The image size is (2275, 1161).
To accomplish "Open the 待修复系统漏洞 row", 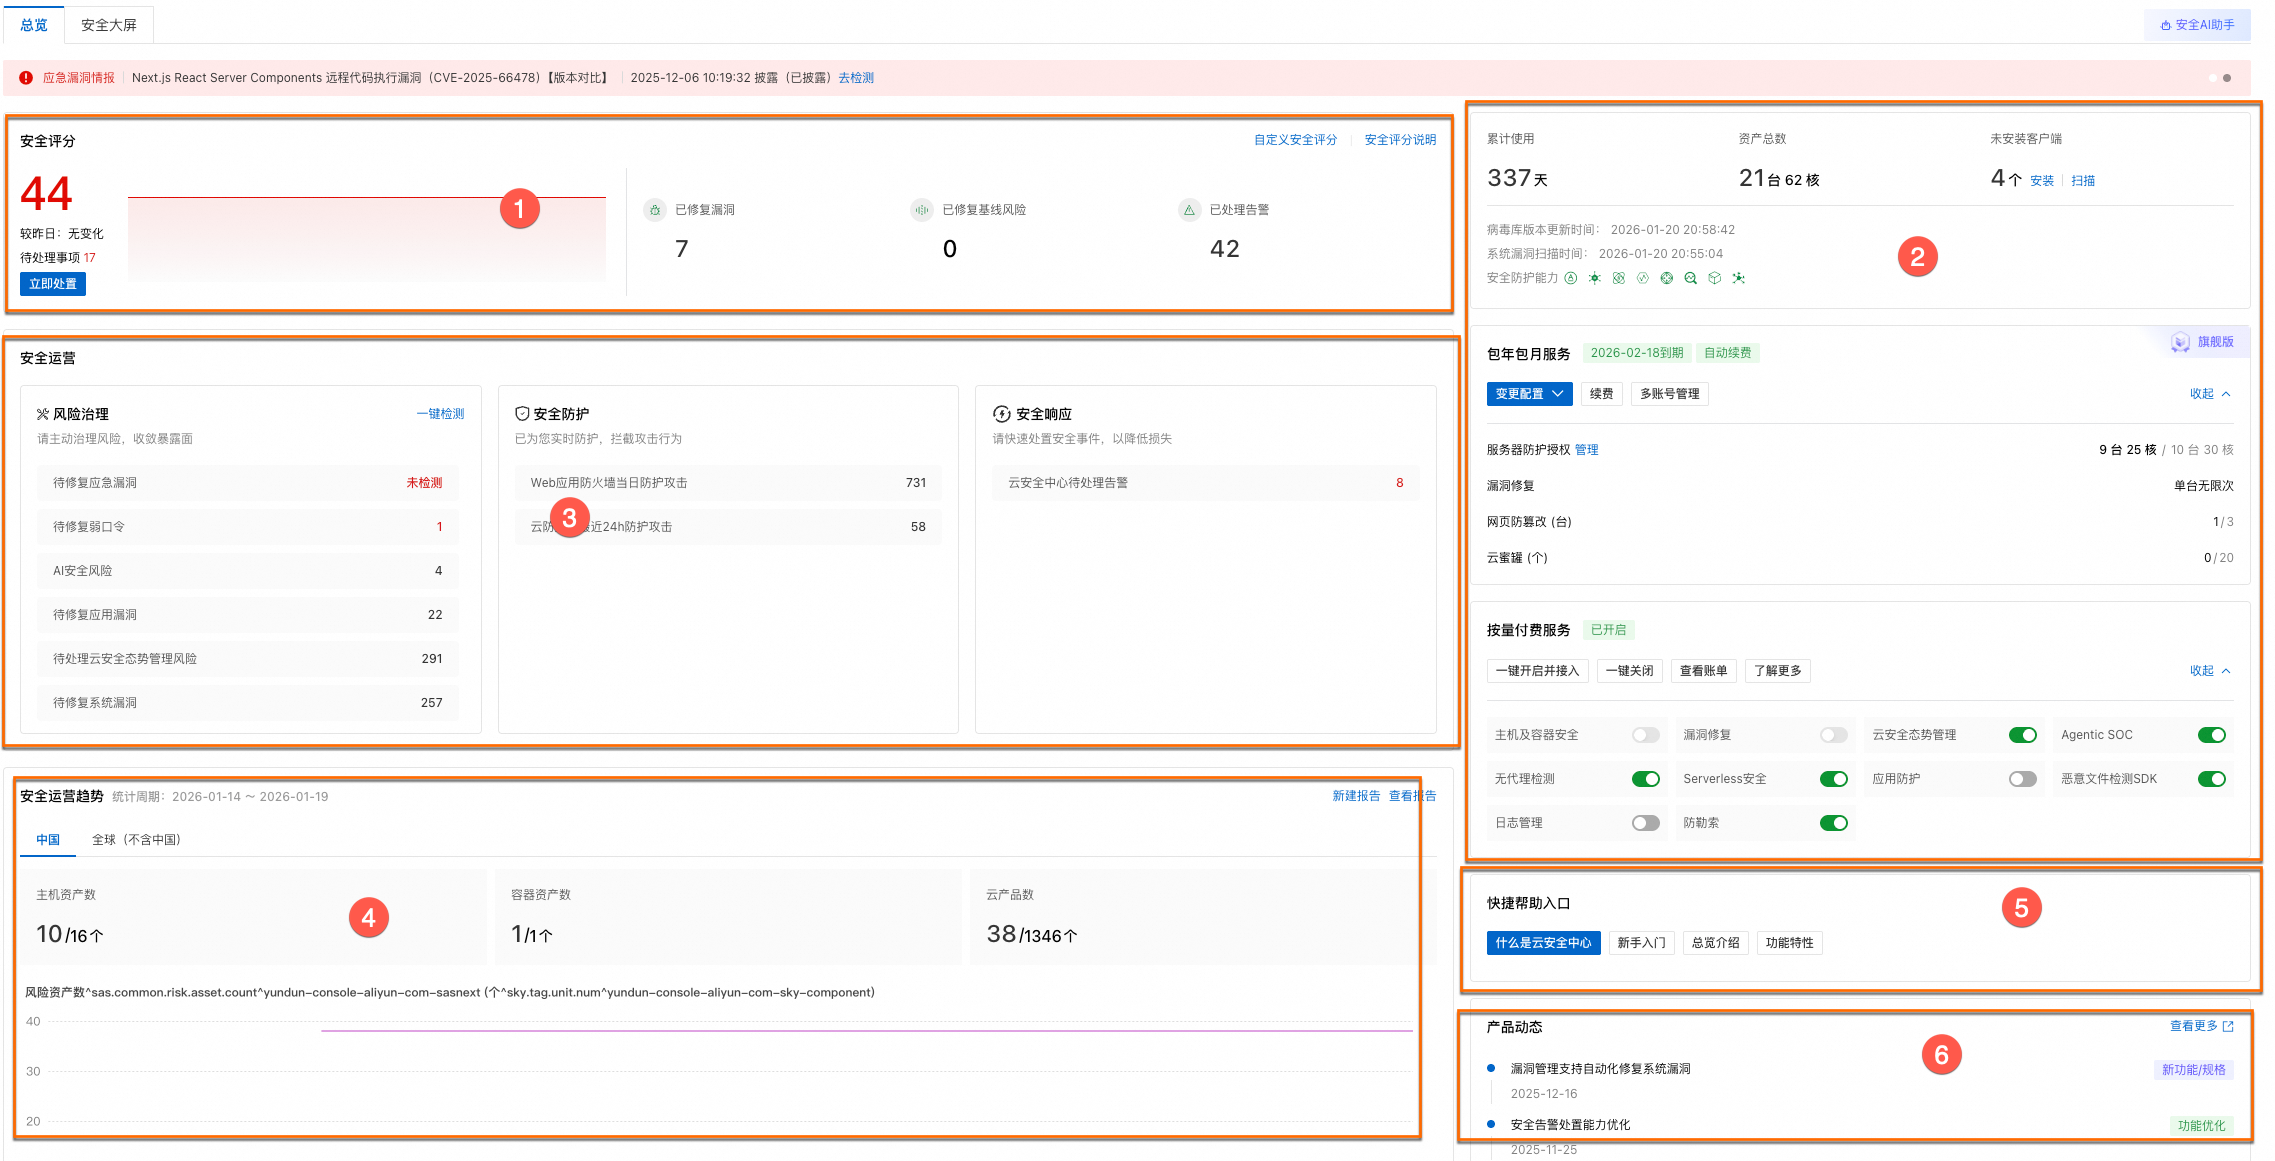I will pos(248,704).
